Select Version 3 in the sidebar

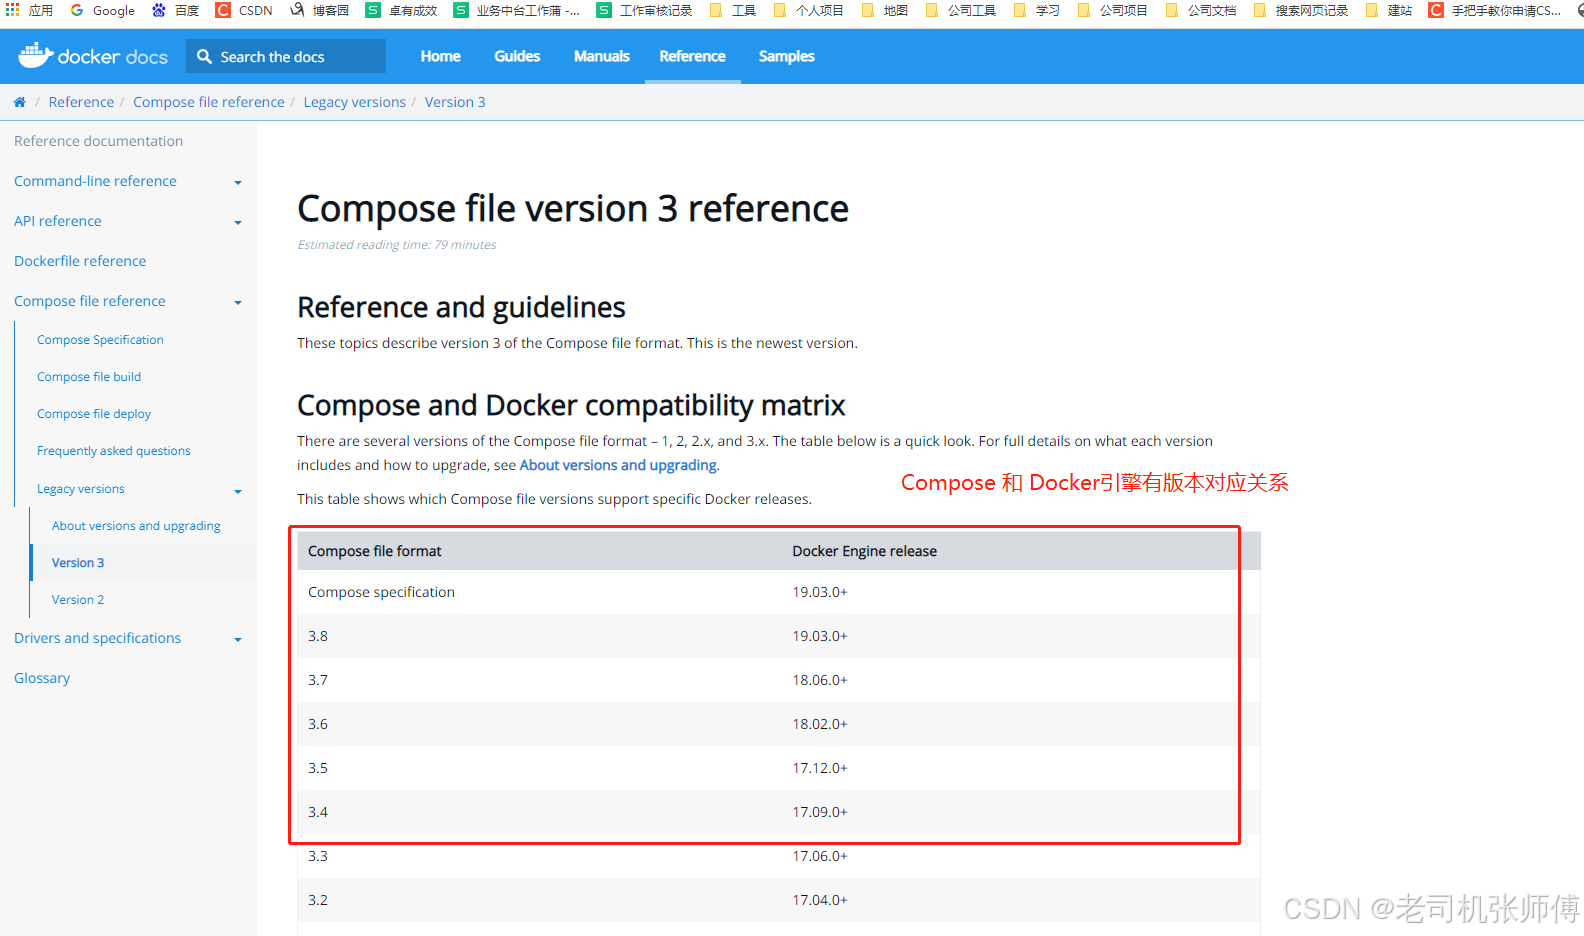click(x=78, y=563)
